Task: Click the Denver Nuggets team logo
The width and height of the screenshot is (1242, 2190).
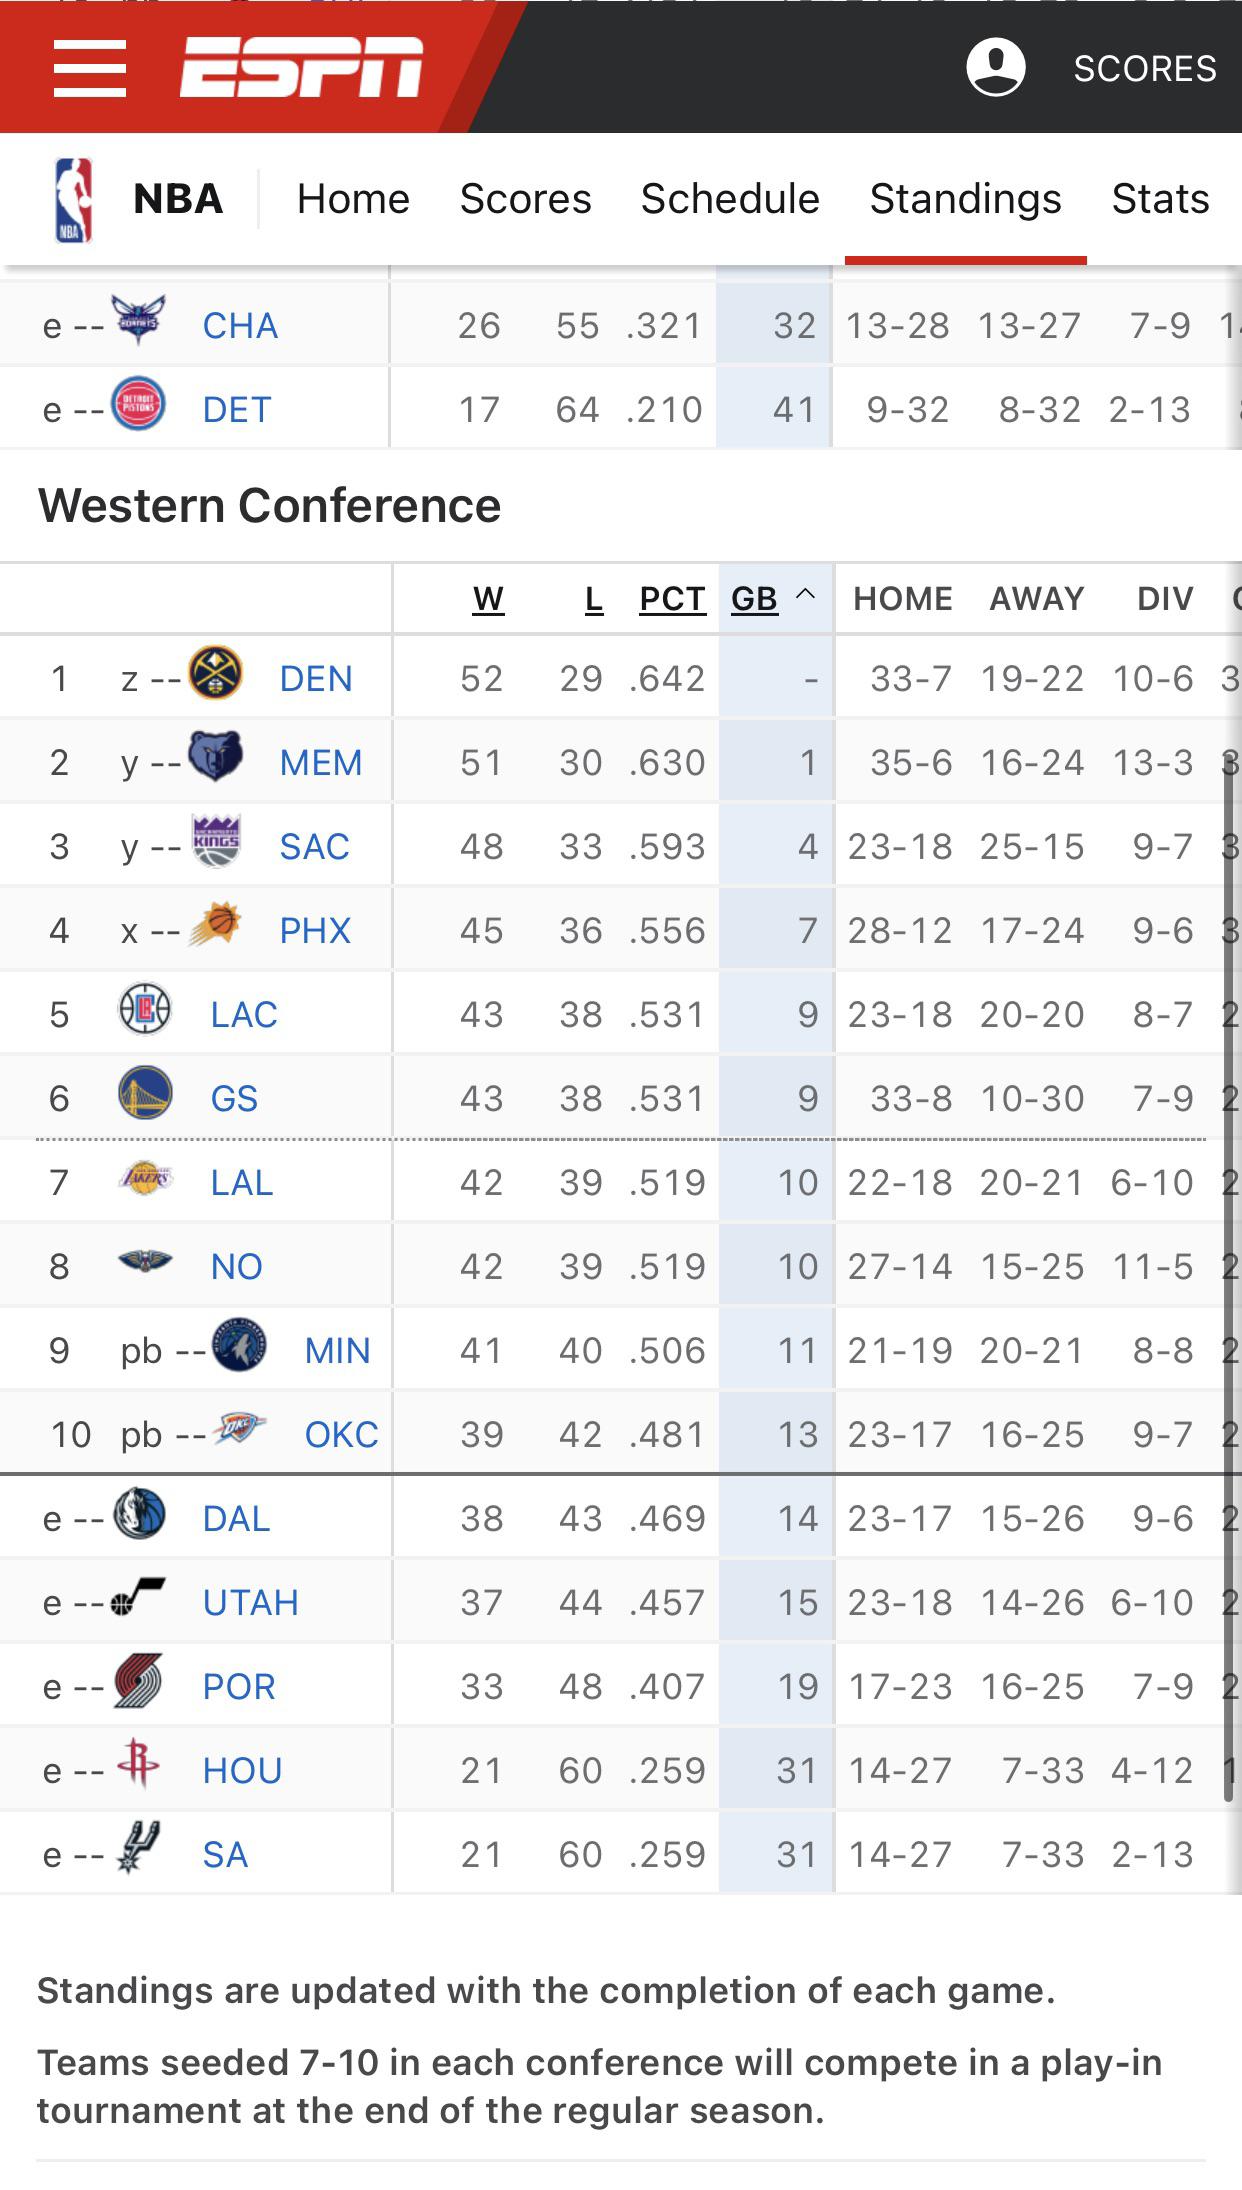Action: [x=216, y=673]
